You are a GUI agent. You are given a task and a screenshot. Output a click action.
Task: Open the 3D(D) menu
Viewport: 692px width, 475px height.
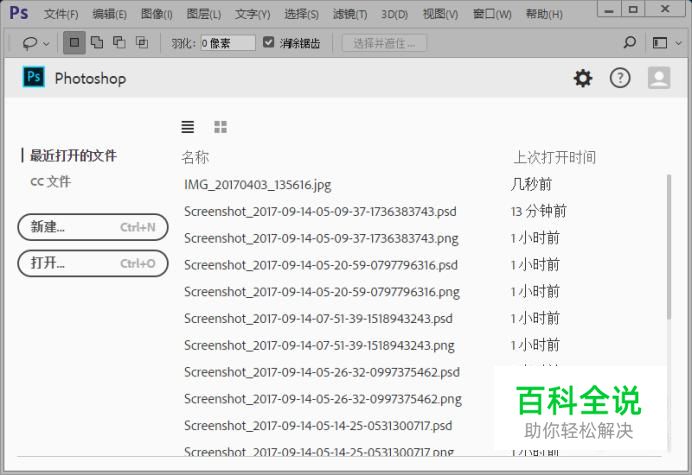tap(395, 14)
